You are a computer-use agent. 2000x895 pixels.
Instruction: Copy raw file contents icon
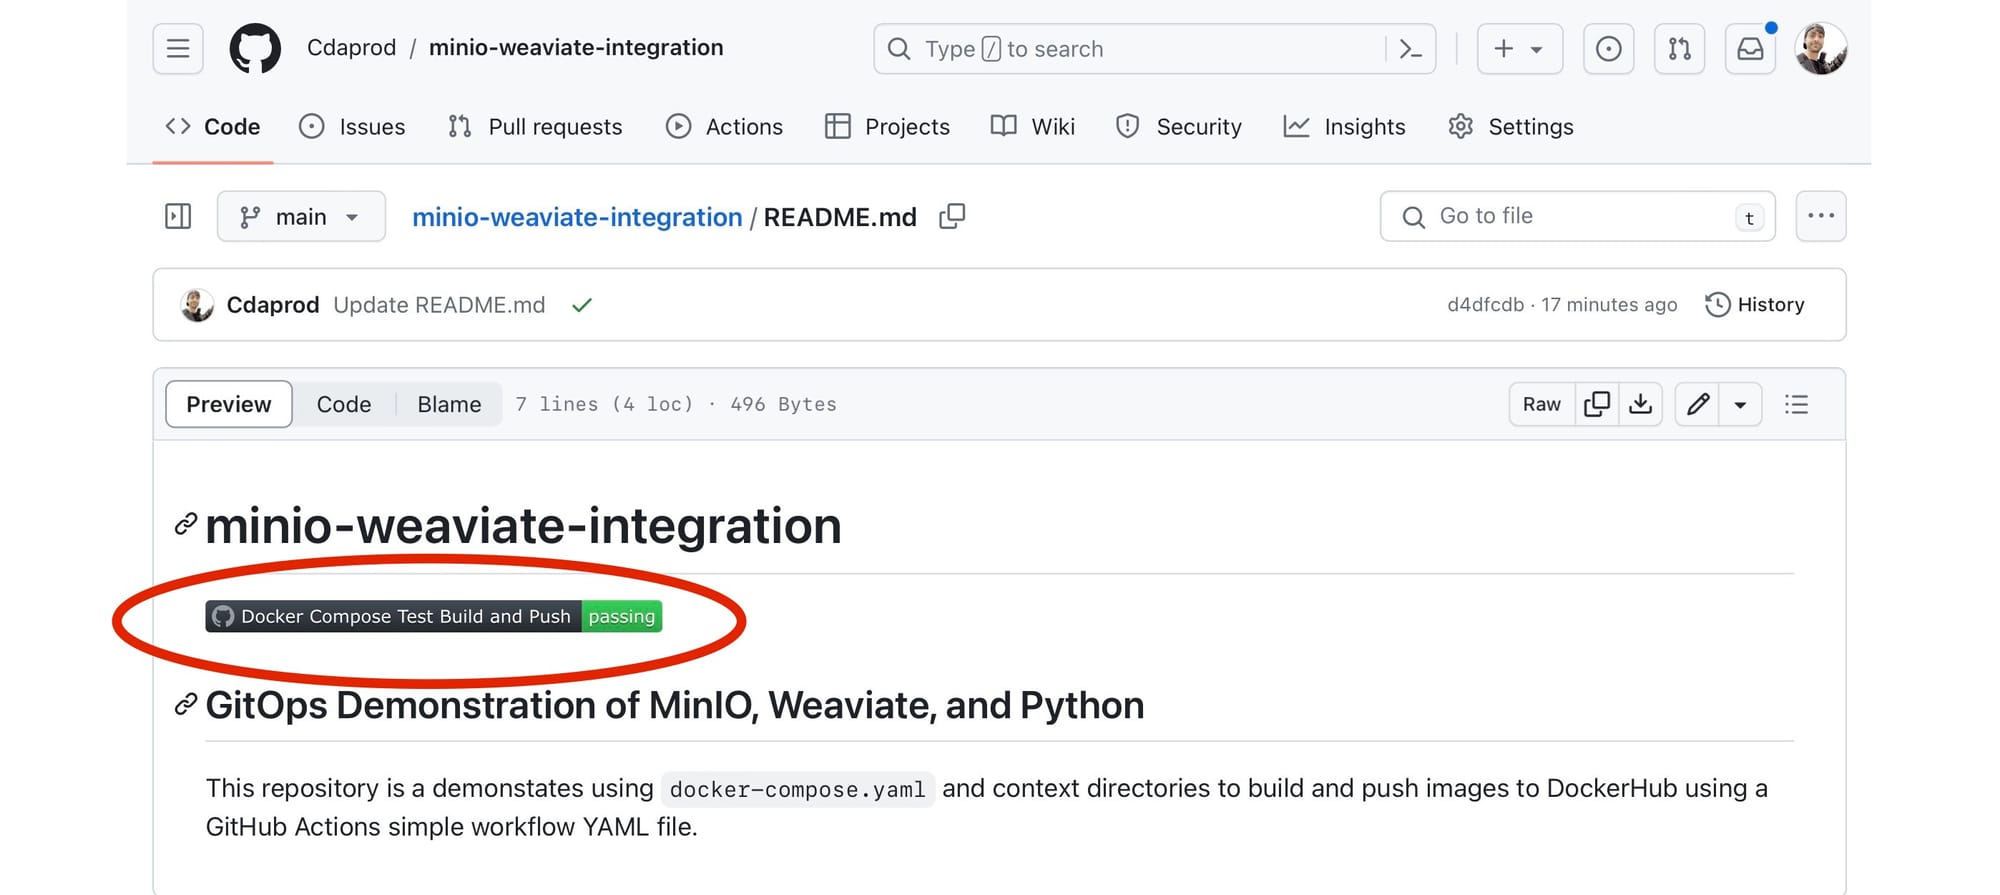pos(1597,404)
